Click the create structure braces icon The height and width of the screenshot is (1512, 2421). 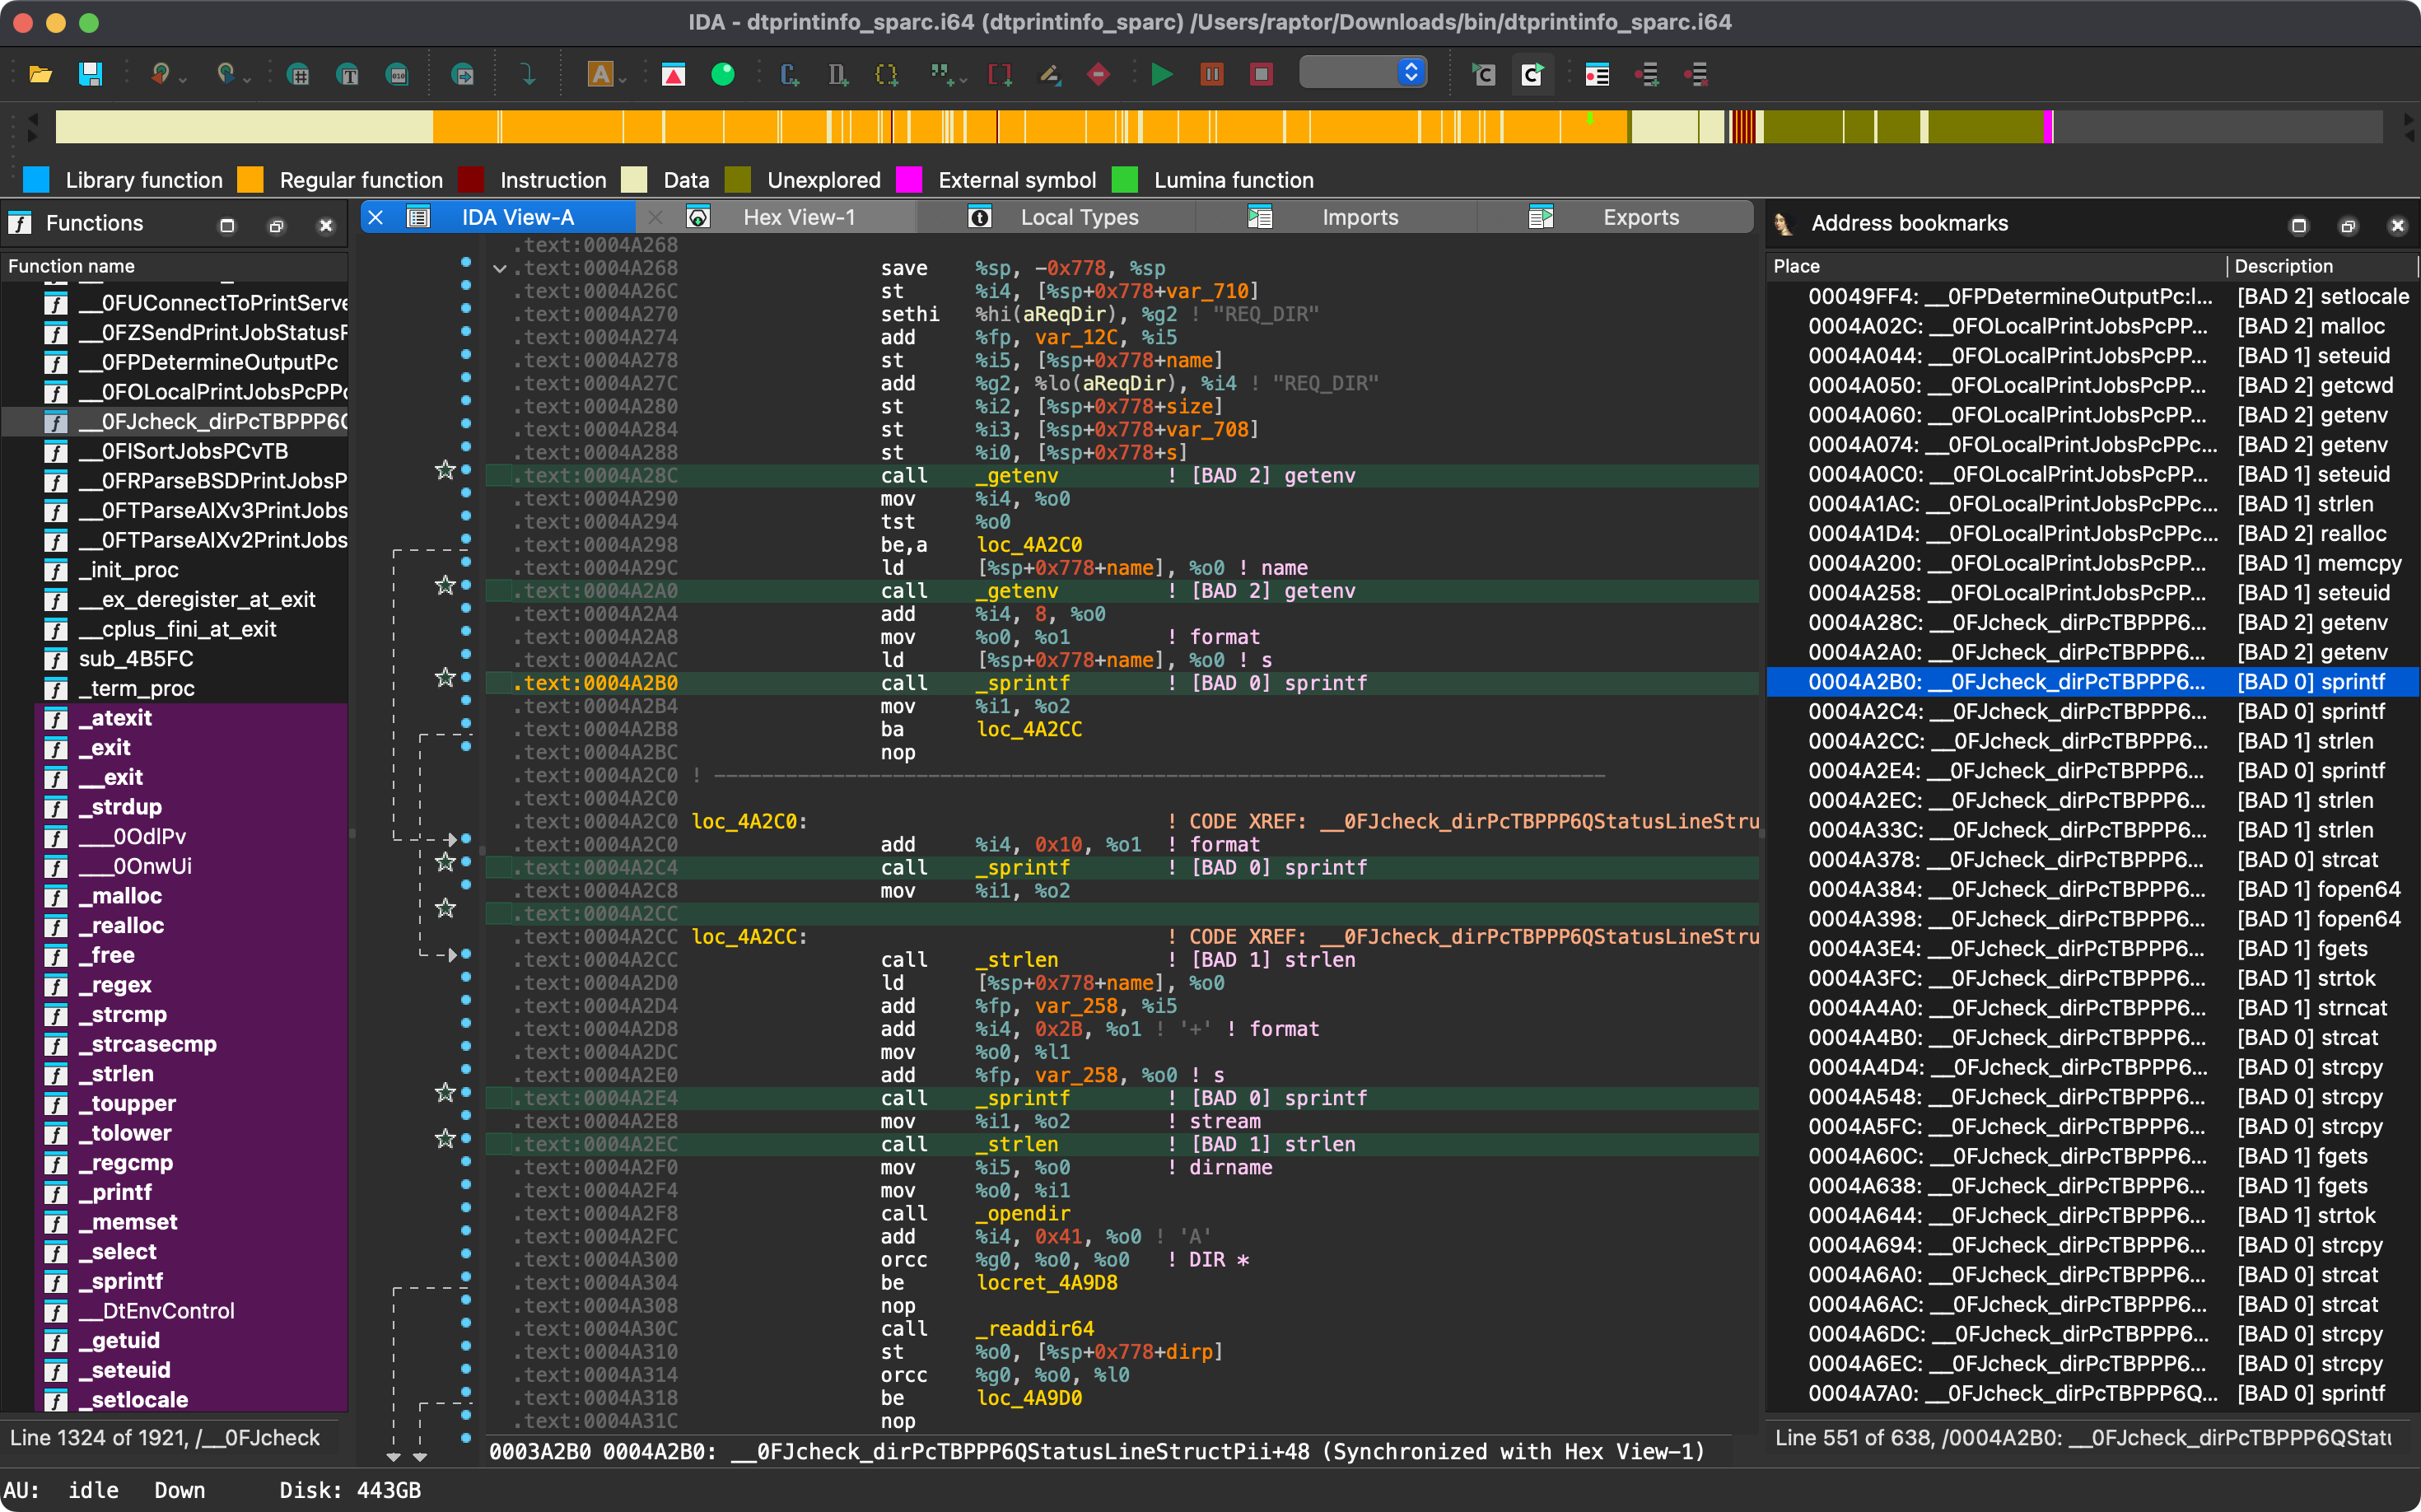click(x=886, y=74)
